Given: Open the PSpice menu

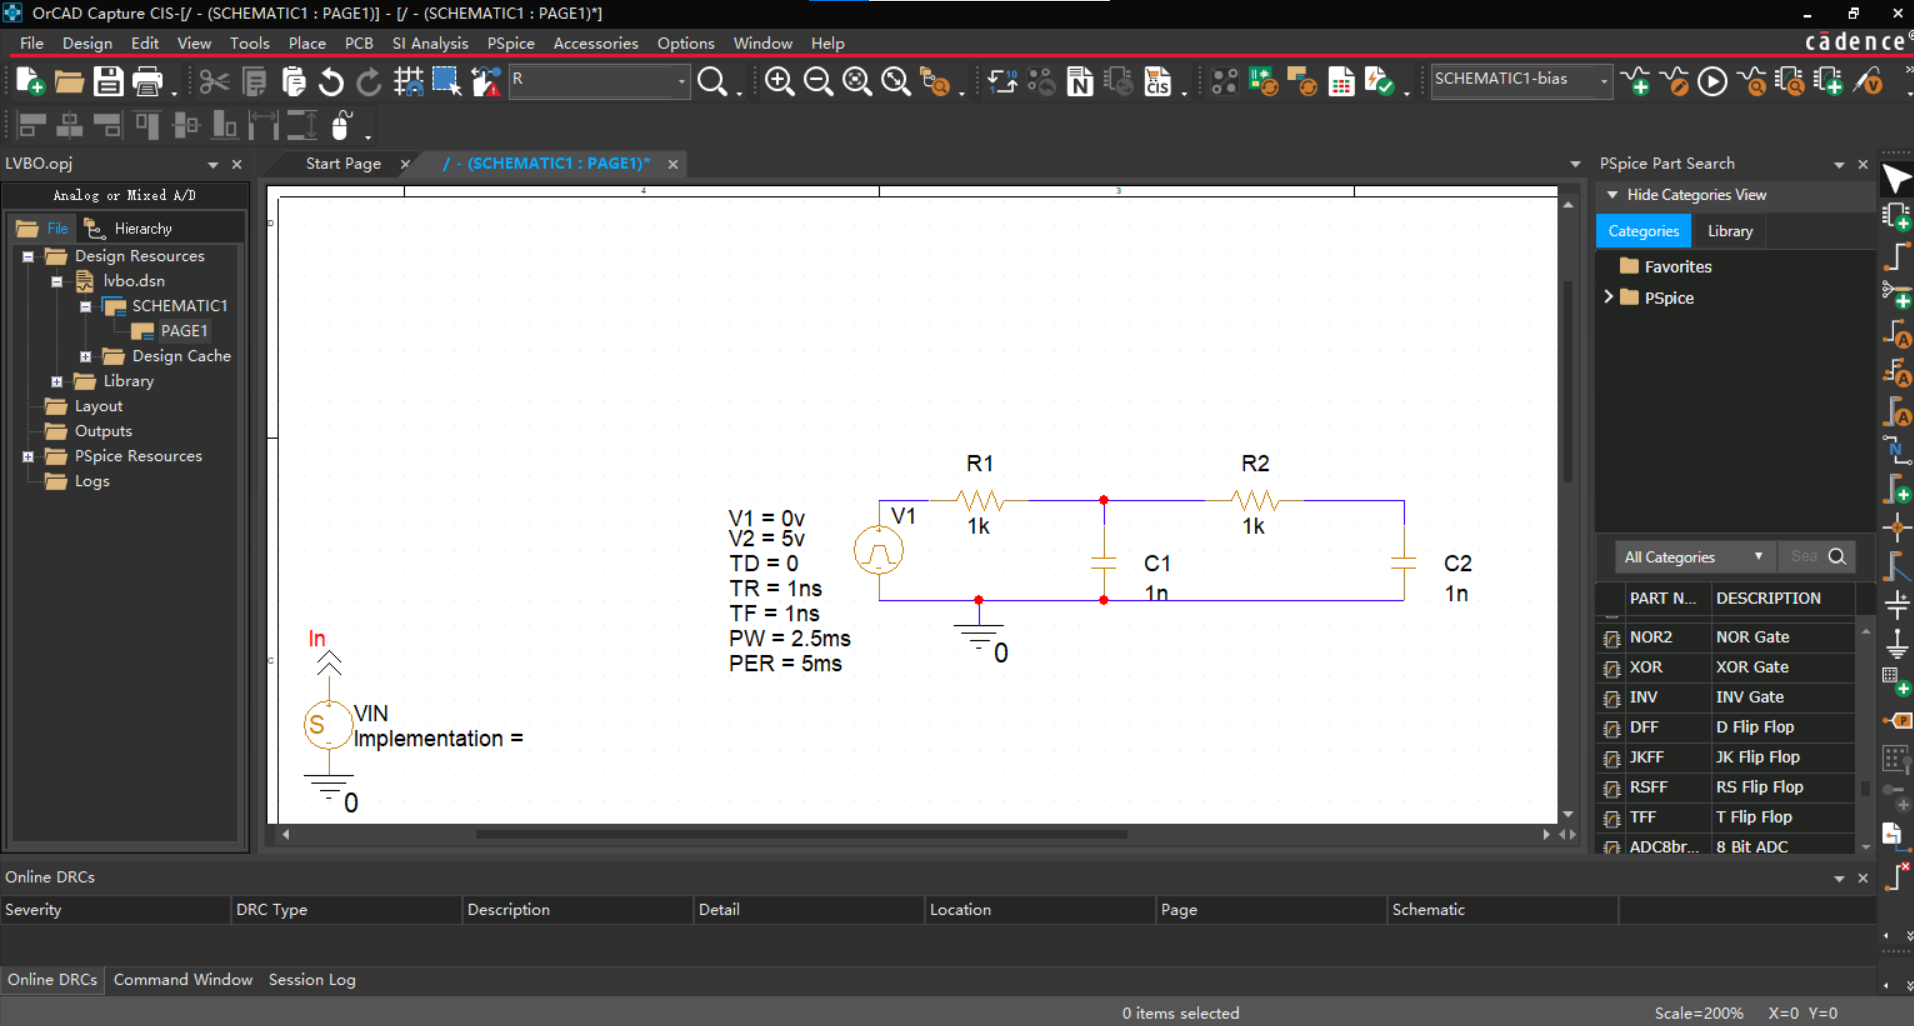Looking at the screenshot, I should tap(511, 43).
